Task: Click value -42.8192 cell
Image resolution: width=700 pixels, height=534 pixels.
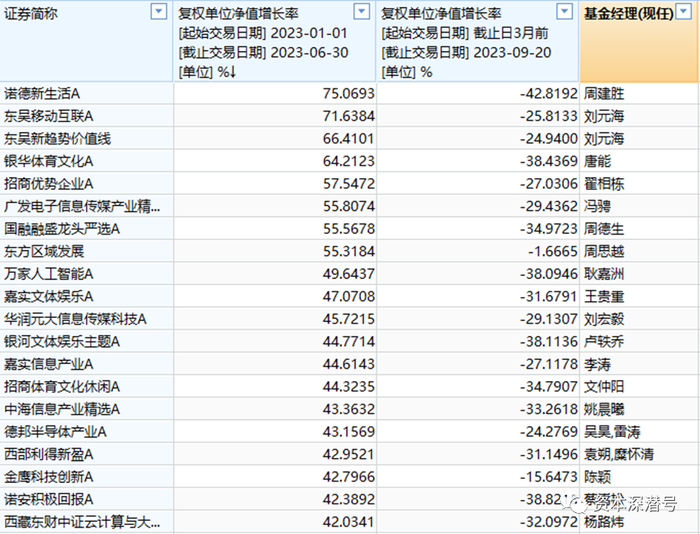Action: point(549,94)
